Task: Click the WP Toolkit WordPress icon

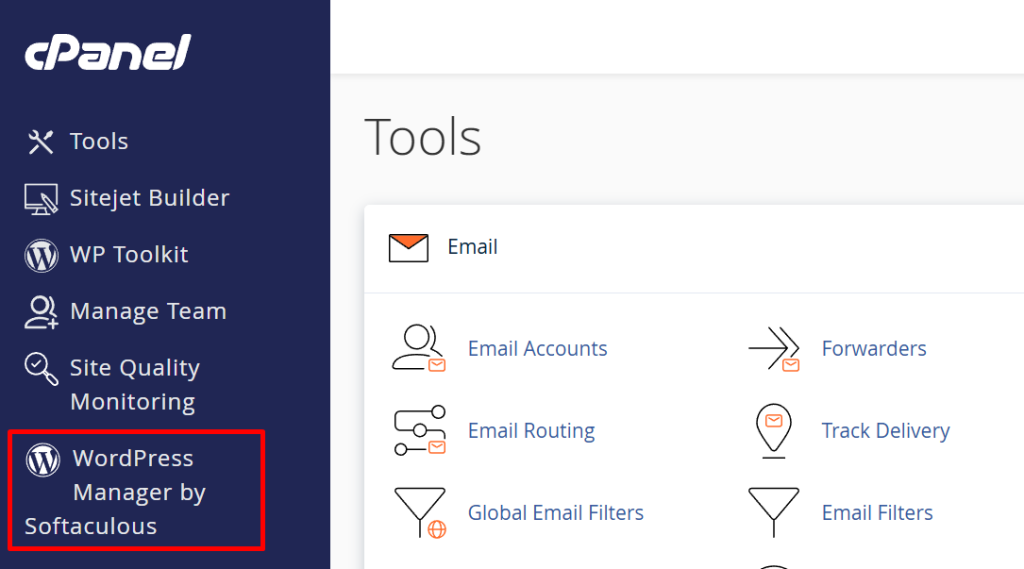Action: click(41, 255)
